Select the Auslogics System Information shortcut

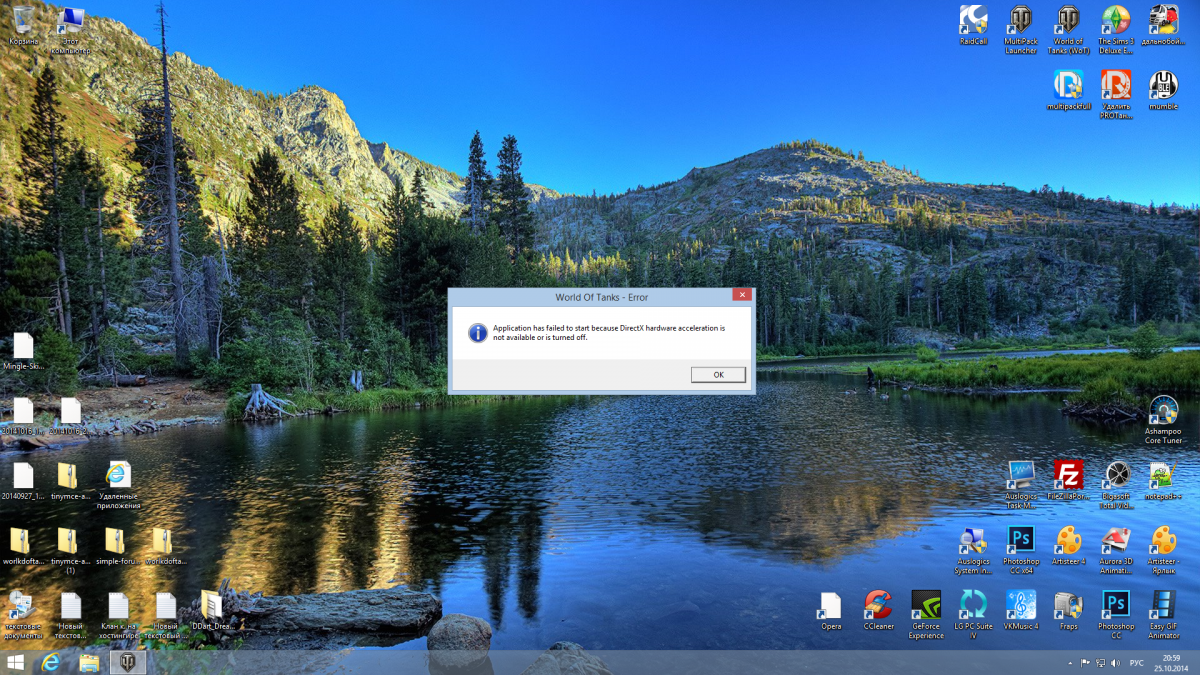pos(973,551)
